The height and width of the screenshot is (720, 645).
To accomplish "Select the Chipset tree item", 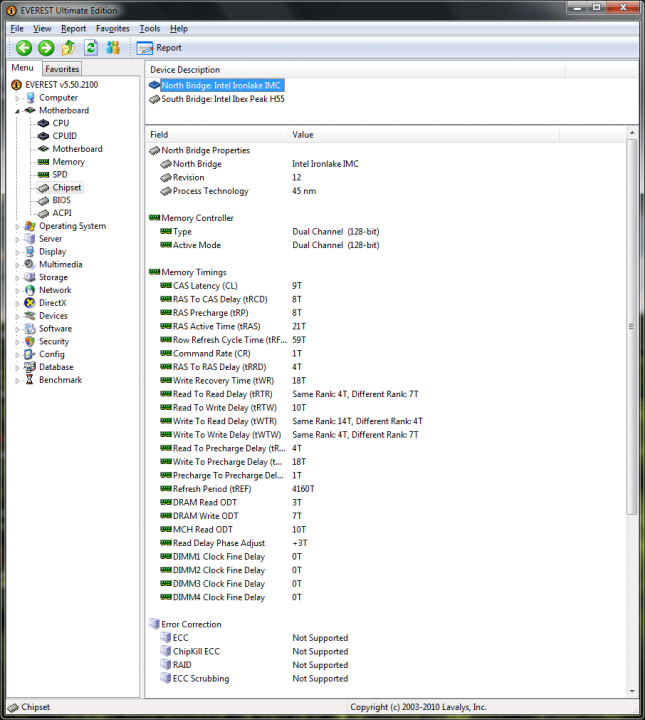I will pyautogui.click(x=67, y=187).
